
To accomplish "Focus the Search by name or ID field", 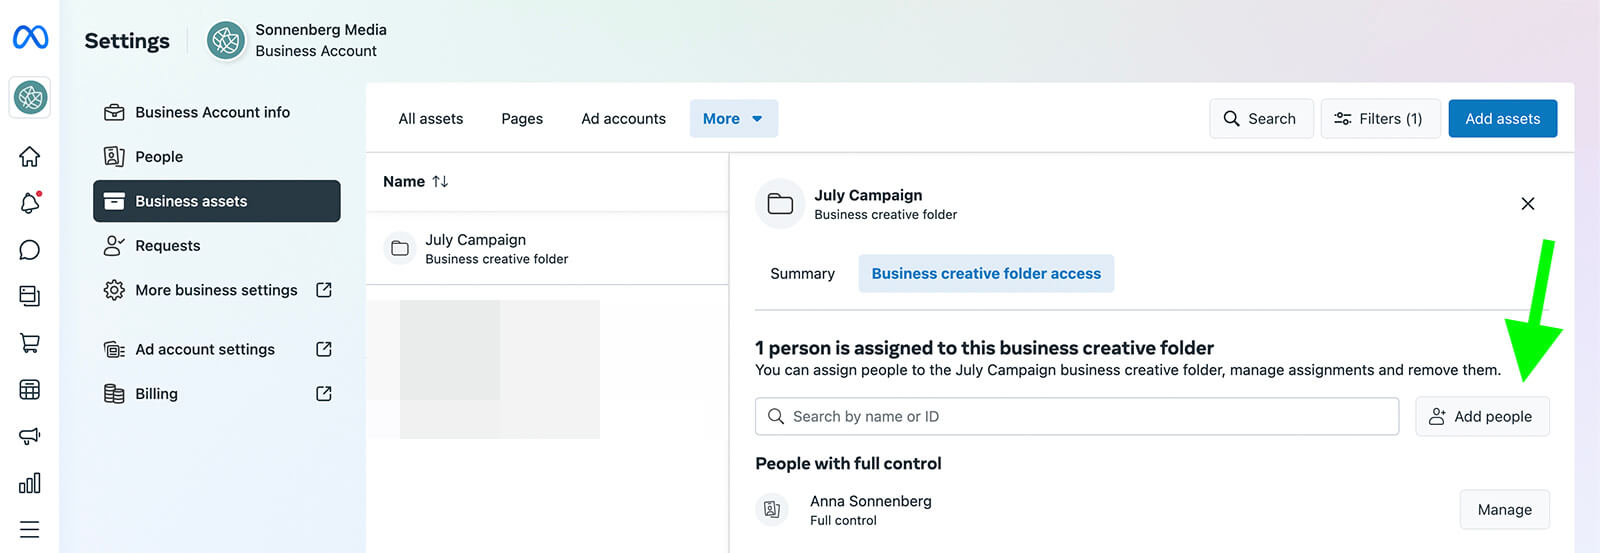I will [1077, 417].
